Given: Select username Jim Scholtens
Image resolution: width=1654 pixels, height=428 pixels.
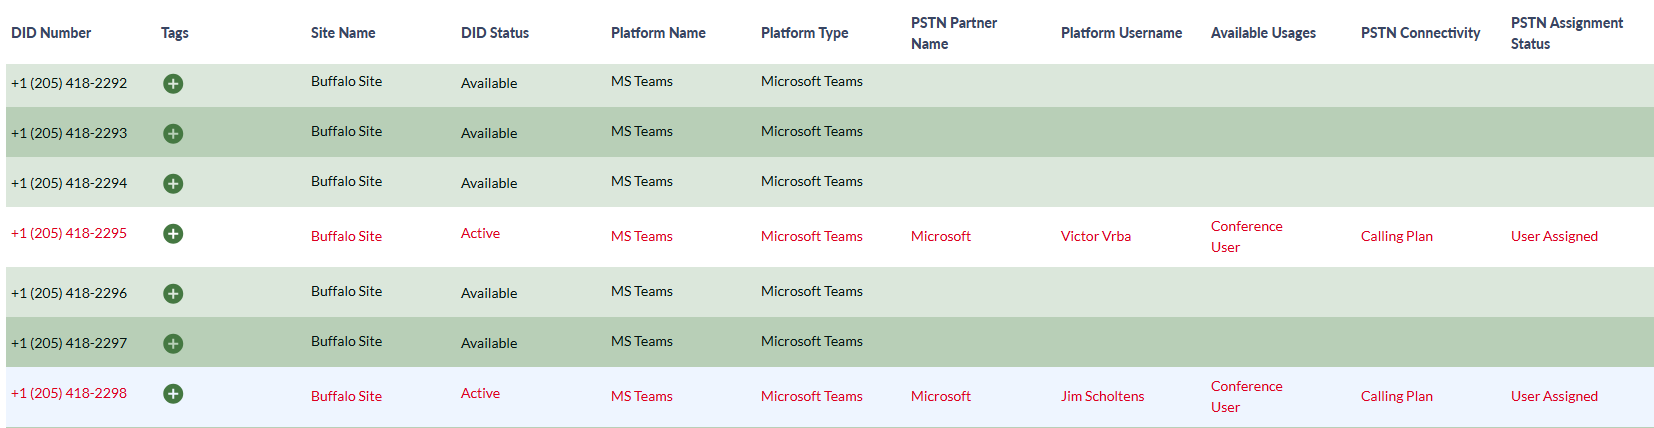Looking at the screenshot, I should (x=1102, y=396).
